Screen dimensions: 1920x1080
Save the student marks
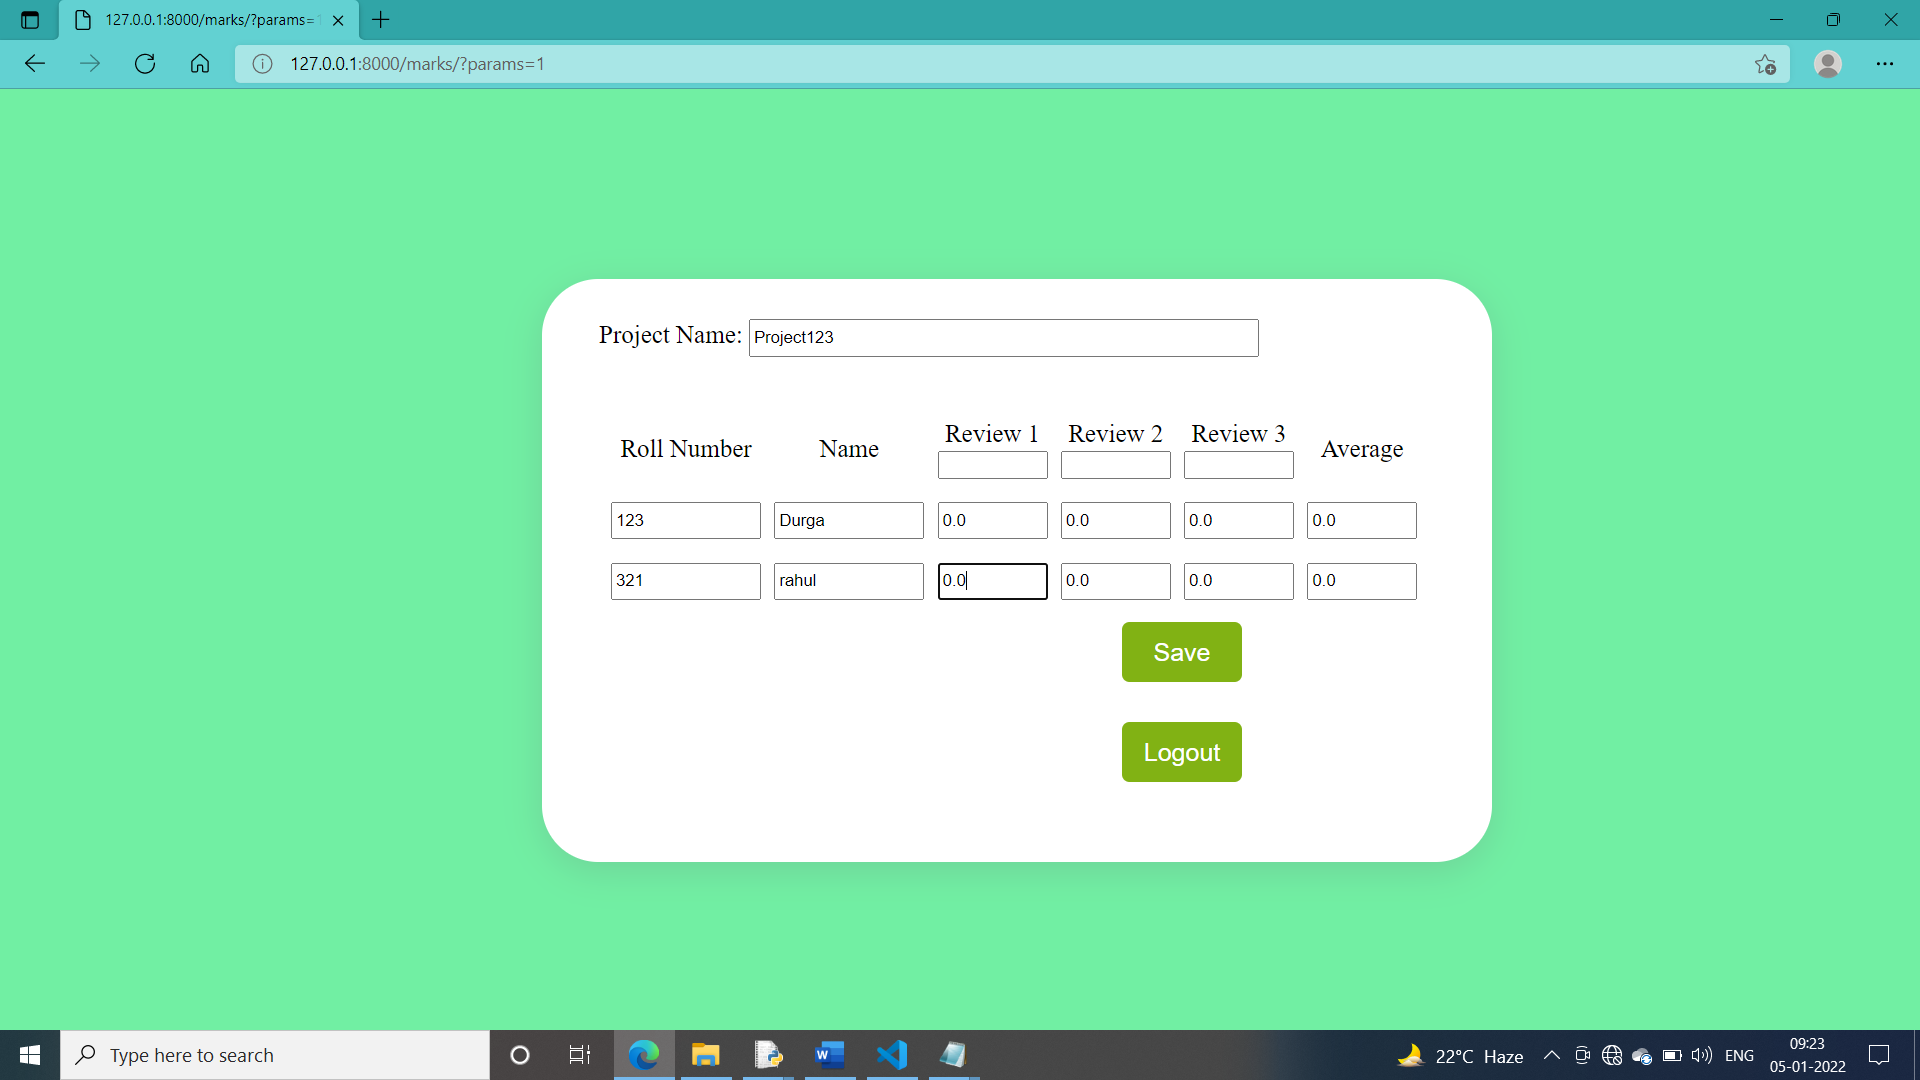click(x=1181, y=651)
